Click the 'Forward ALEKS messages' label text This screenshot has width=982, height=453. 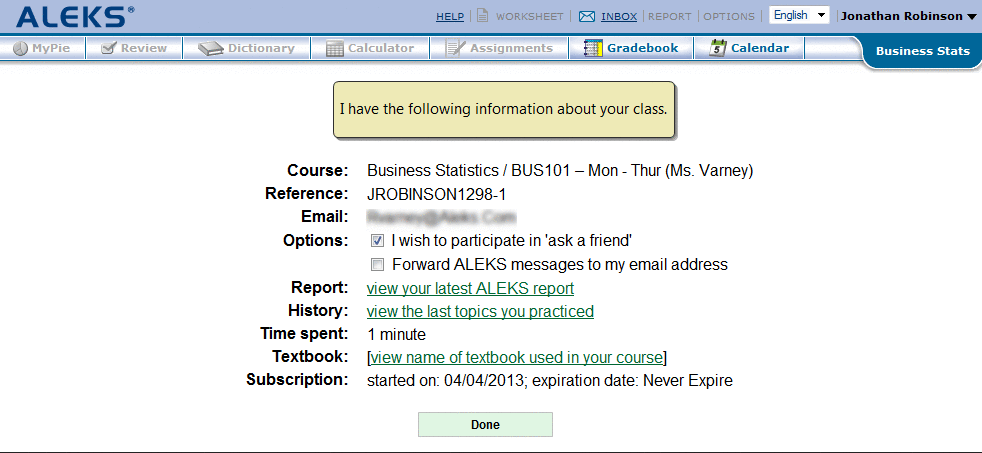point(560,264)
